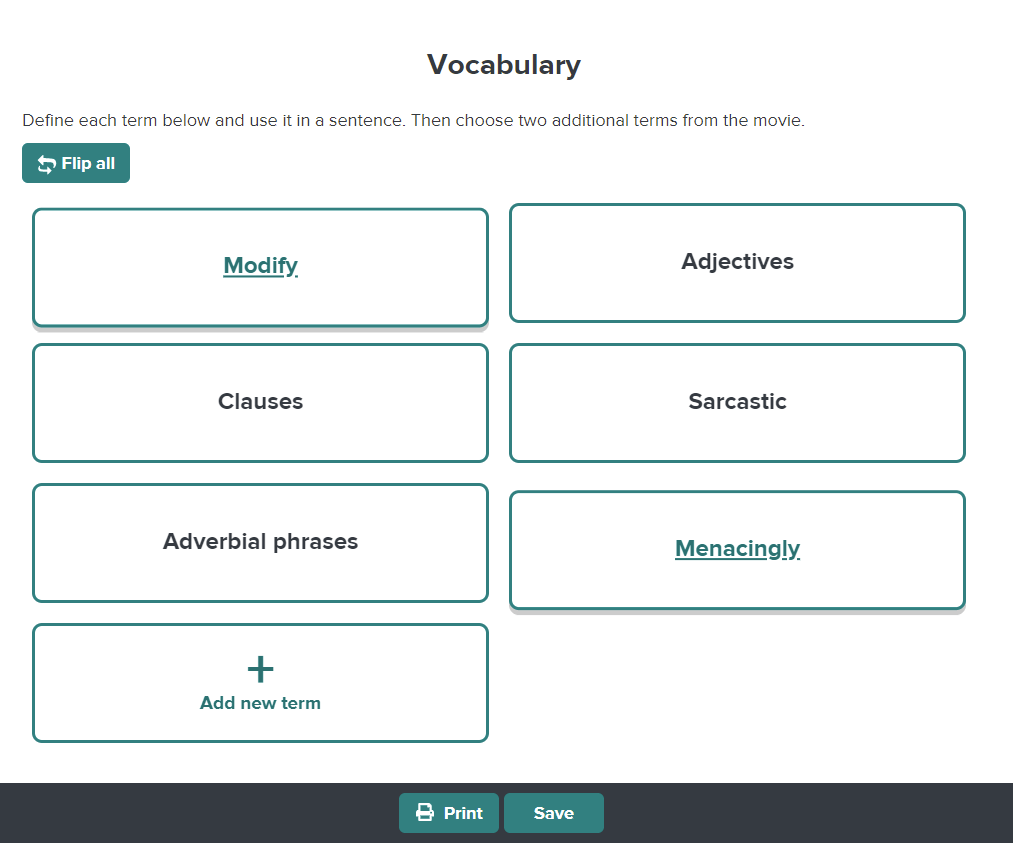Open the Modify term link
Screen dimensions: 1013x843
click(x=260, y=265)
